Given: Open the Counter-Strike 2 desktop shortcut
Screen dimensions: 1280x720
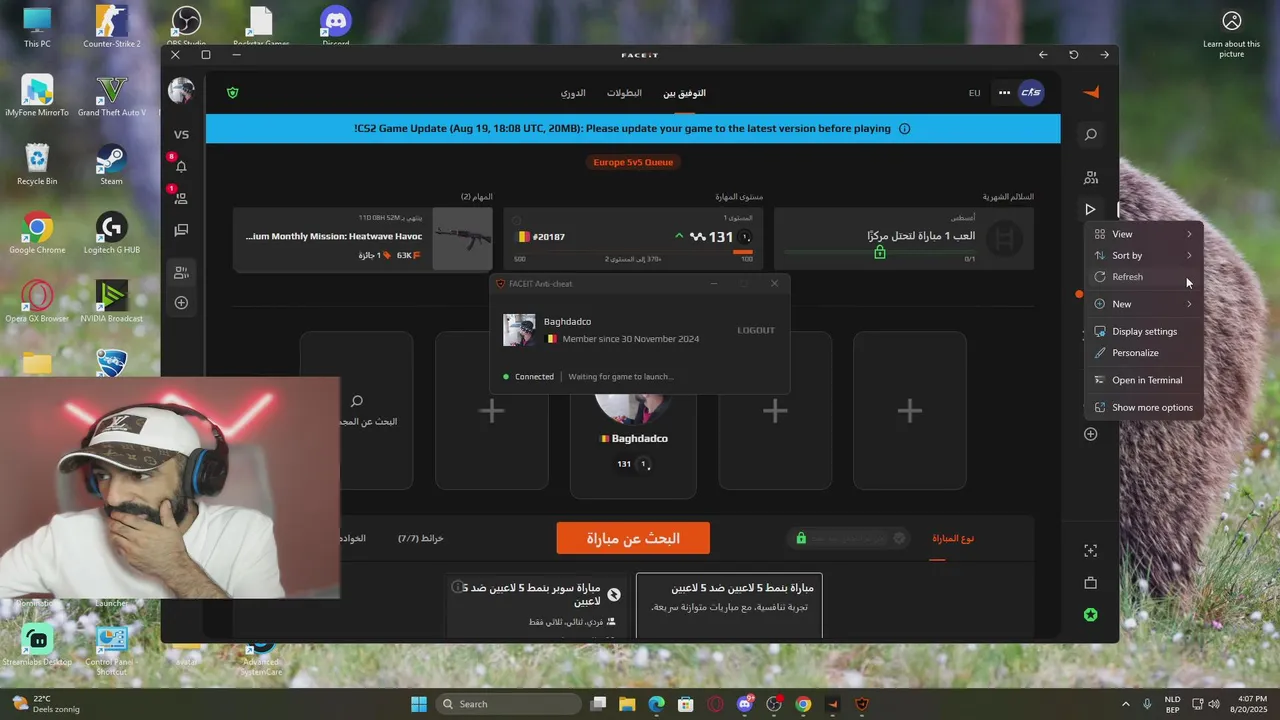Looking at the screenshot, I should click(x=112, y=26).
